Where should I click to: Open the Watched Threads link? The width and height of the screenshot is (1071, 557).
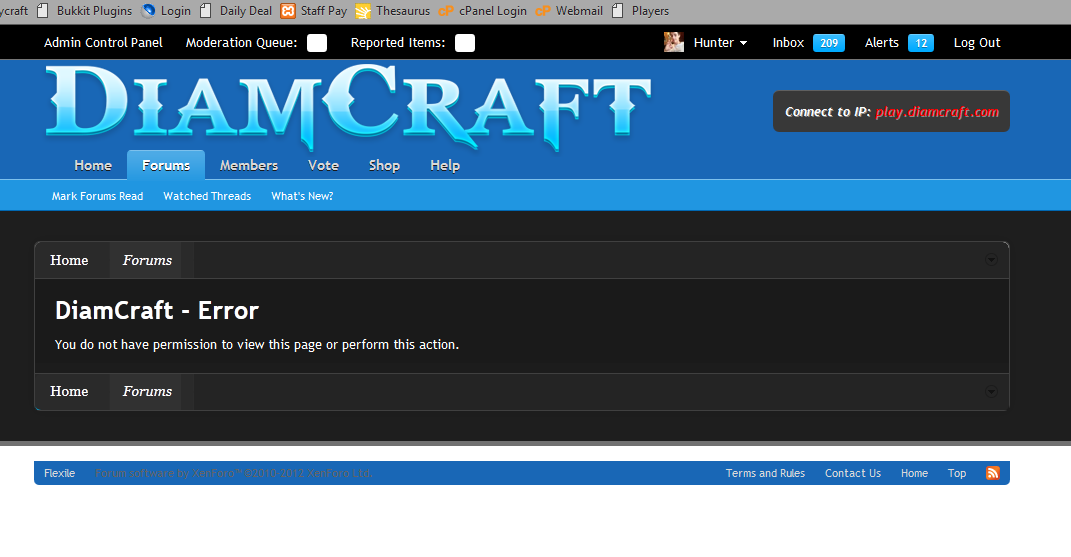pos(207,196)
